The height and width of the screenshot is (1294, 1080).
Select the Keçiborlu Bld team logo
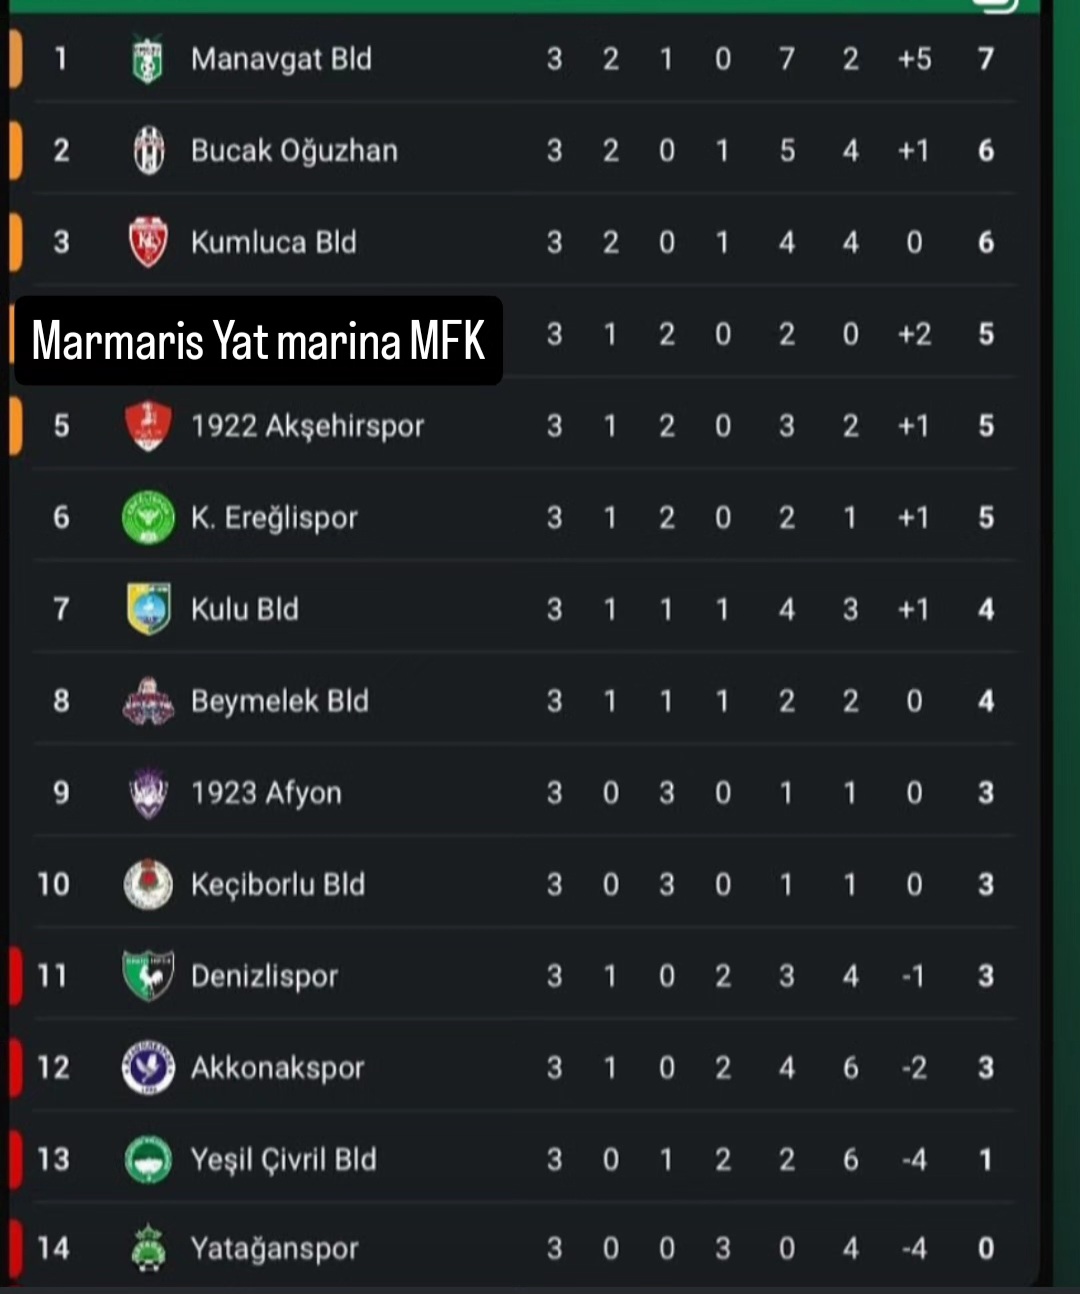(148, 884)
